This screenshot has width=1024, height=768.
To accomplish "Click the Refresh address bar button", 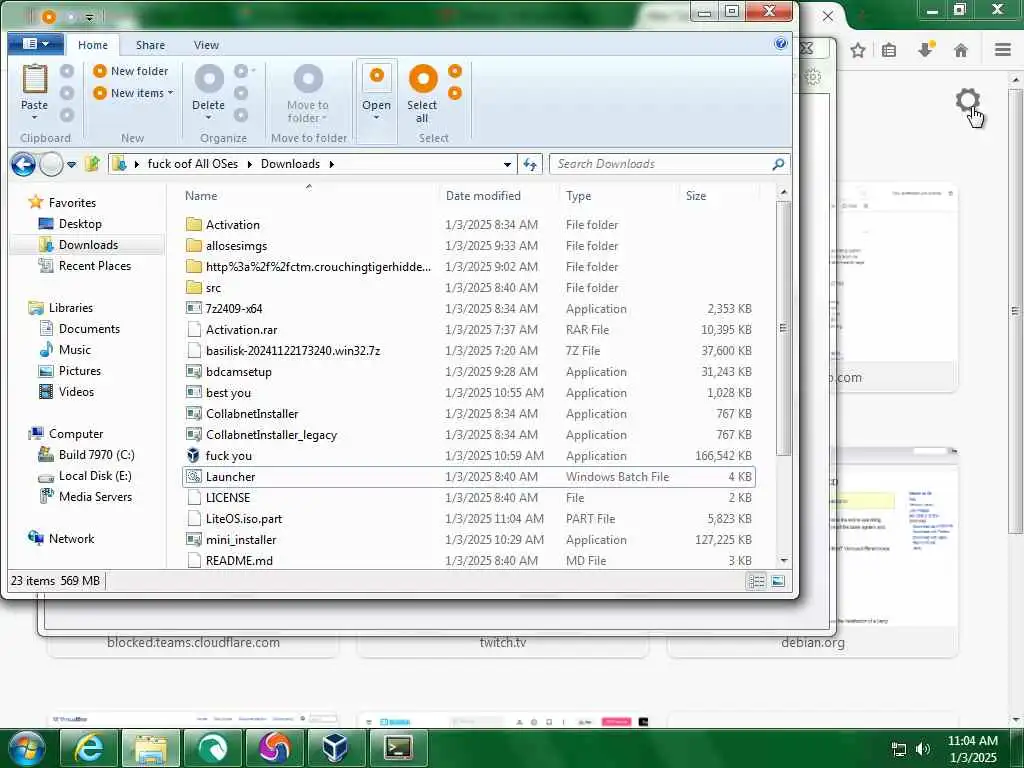I will pos(530,164).
